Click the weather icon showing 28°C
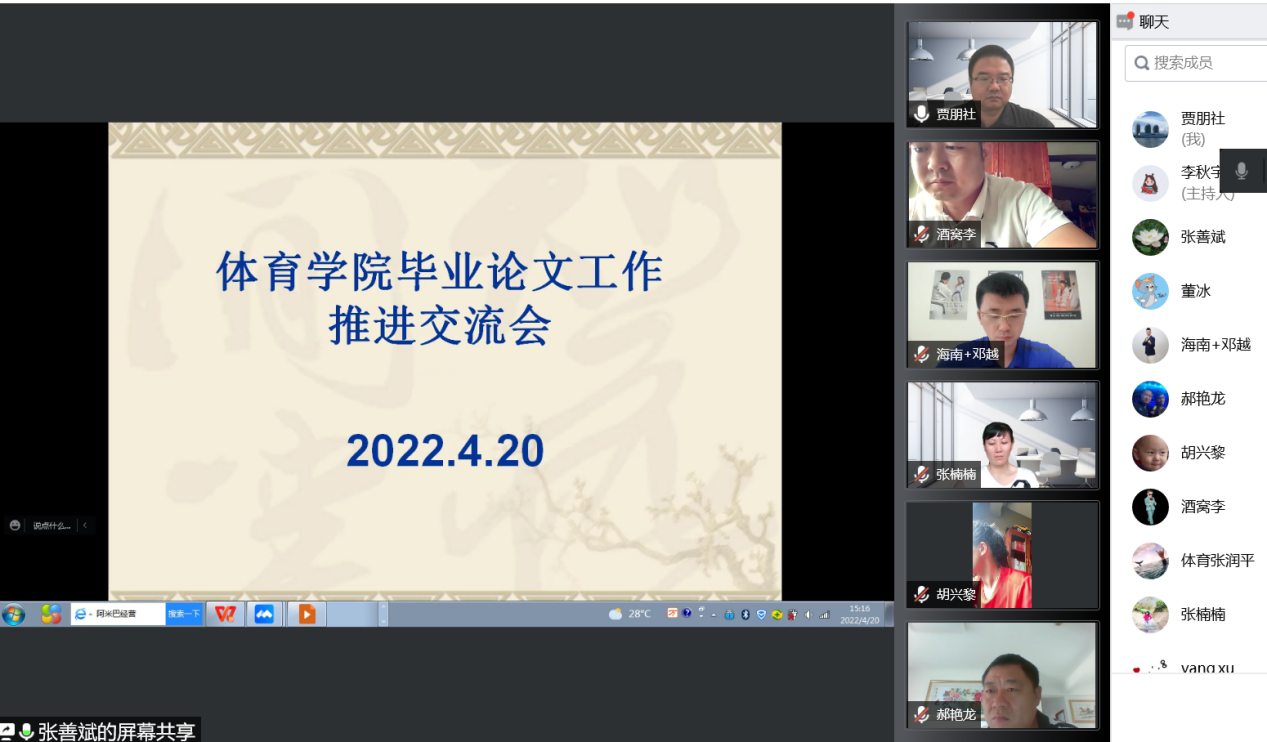Viewport: 1267px width, 742px height. click(x=615, y=614)
